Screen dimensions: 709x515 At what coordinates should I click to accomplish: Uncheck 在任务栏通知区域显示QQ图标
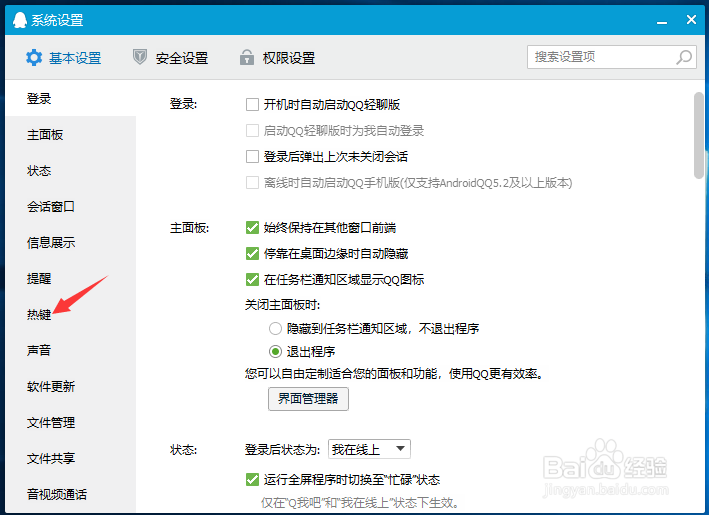pyautogui.click(x=252, y=279)
